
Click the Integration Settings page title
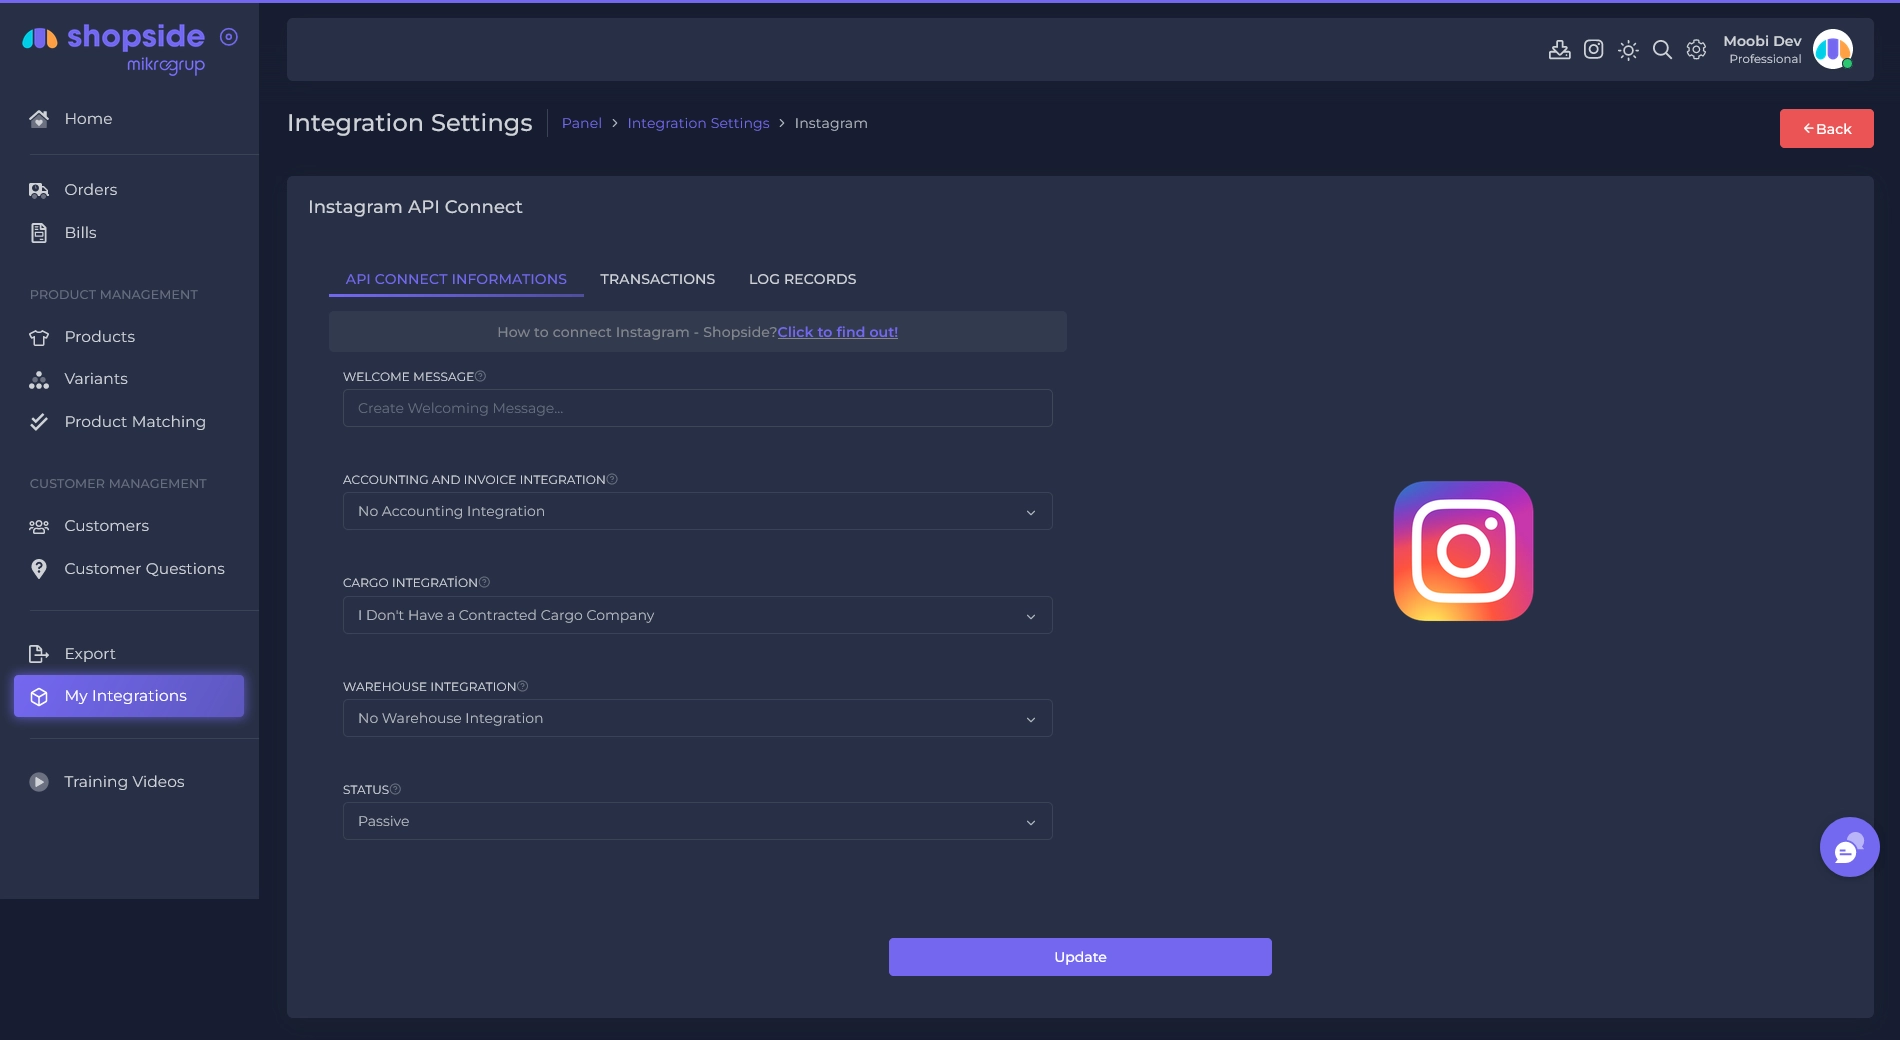(x=410, y=123)
